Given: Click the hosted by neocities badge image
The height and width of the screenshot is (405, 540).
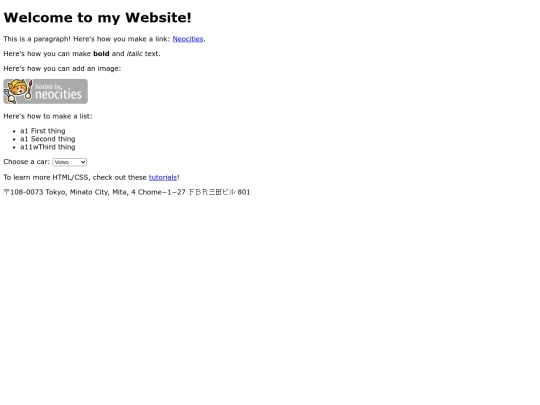Looking at the screenshot, I should click(45, 91).
